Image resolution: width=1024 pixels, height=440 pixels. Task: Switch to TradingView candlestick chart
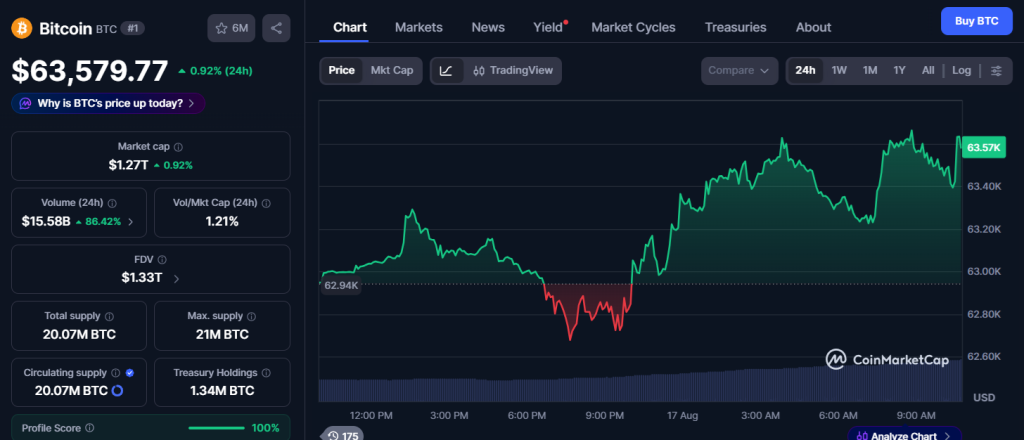click(513, 71)
